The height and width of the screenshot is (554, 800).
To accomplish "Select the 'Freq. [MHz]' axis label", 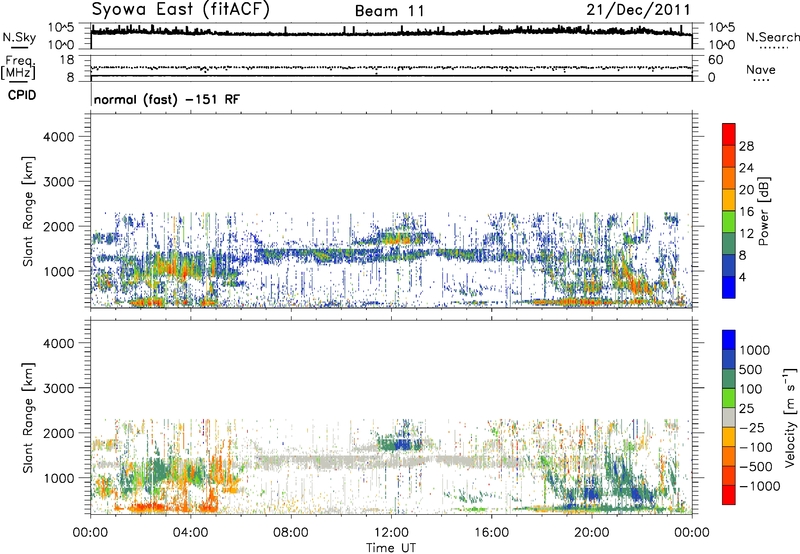I will coord(18,67).
